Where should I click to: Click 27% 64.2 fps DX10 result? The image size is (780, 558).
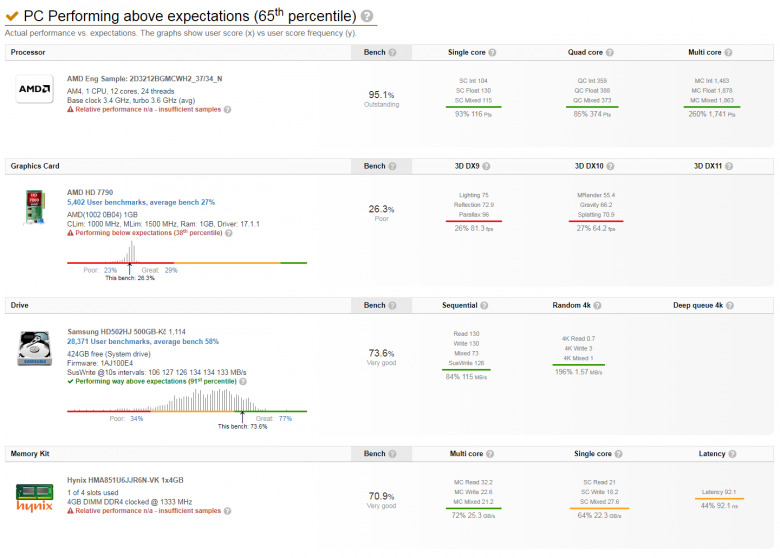596,228
